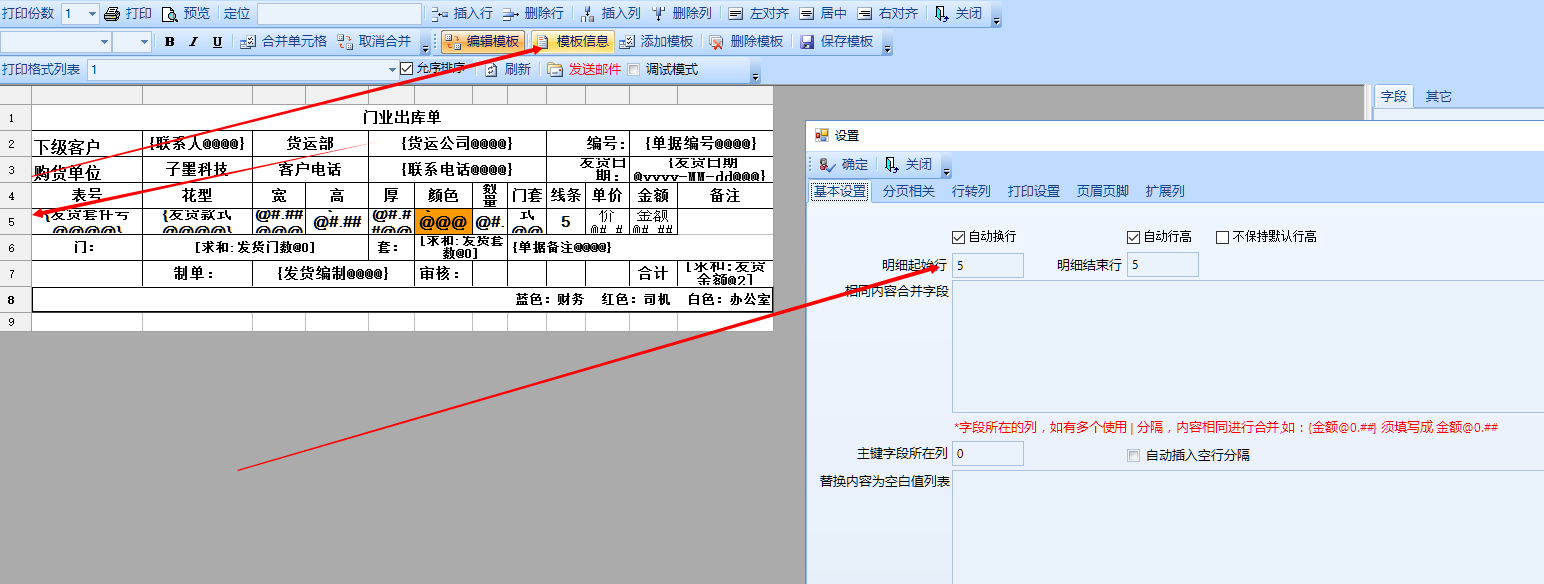This screenshot has width=1544, height=584.
Task: Switch to the 分页相关 tab
Action: coord(908,191)
